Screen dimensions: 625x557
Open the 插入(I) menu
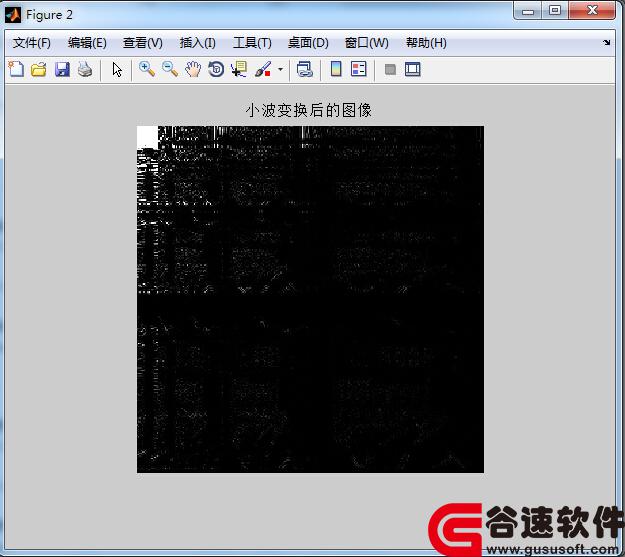pyautogui.click(x=198, y=43)
